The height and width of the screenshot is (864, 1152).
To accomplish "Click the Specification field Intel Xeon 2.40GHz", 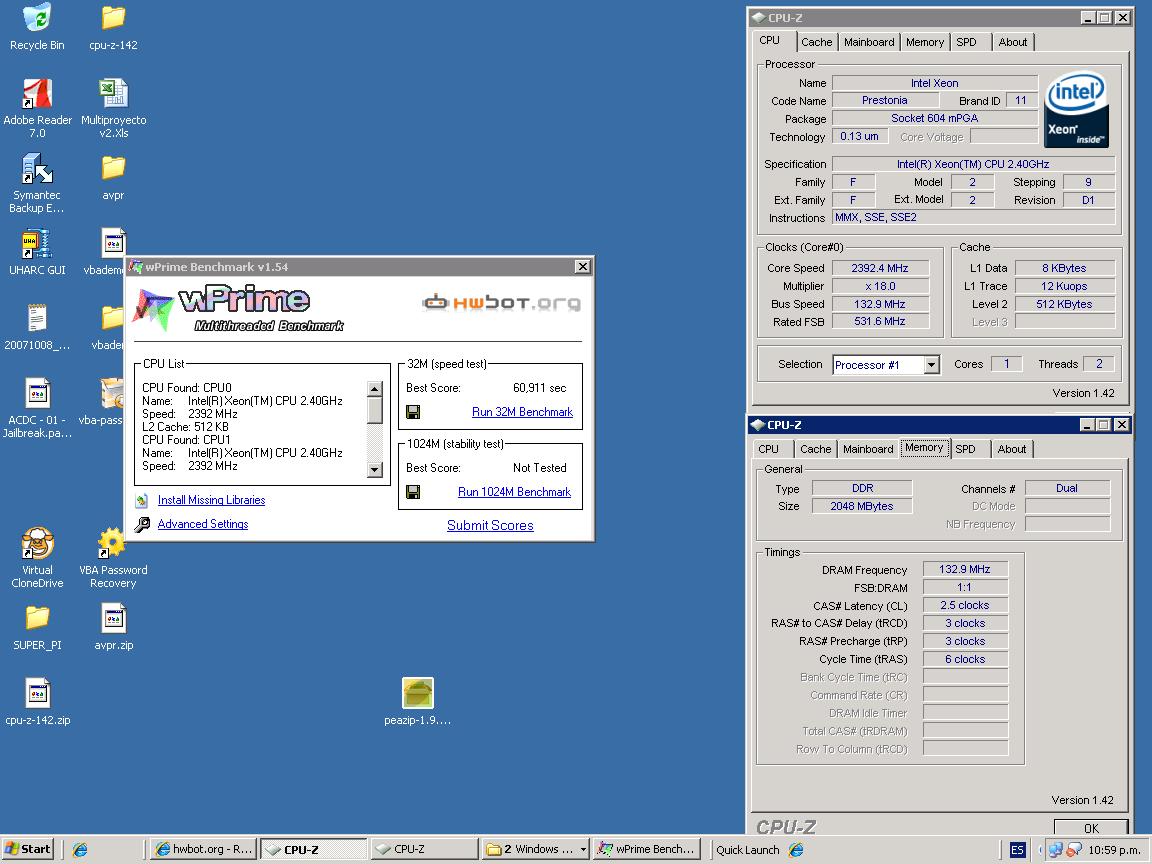I will tap(973, 164).
